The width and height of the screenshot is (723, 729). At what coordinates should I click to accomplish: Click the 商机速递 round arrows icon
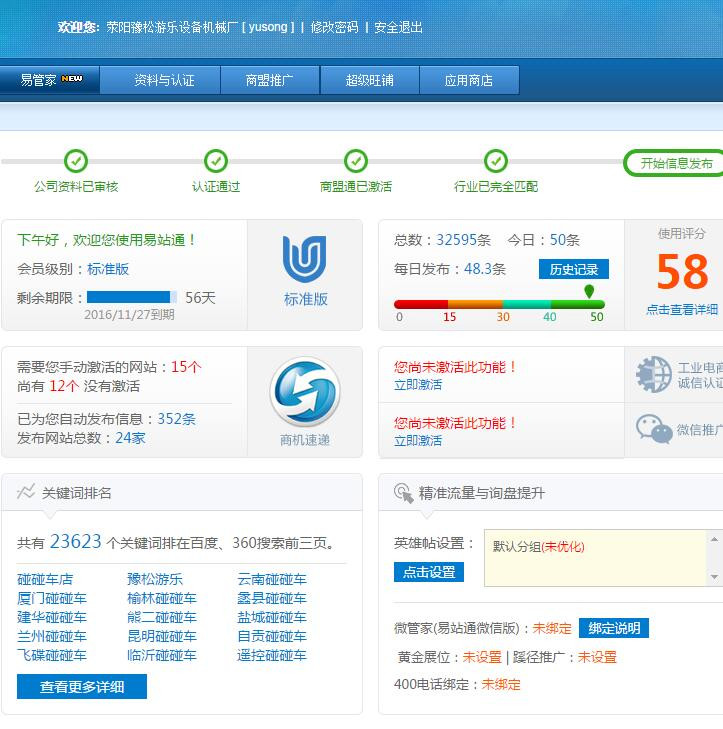[x=305, y=392]
